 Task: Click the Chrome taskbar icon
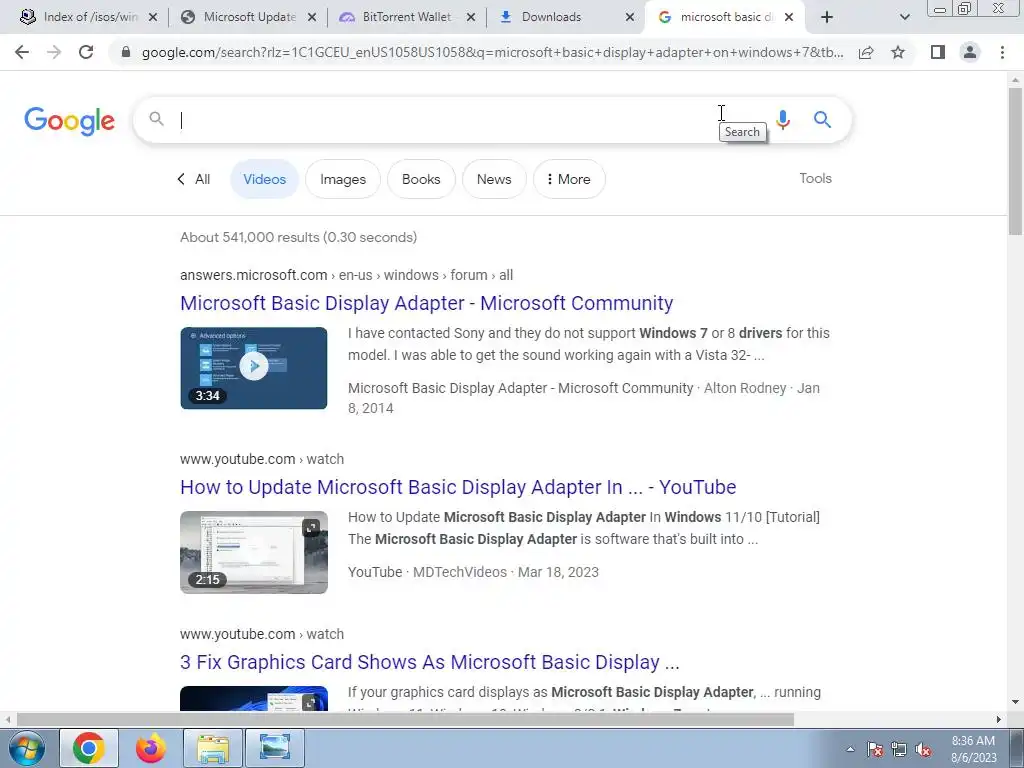[x=89, y=748]
